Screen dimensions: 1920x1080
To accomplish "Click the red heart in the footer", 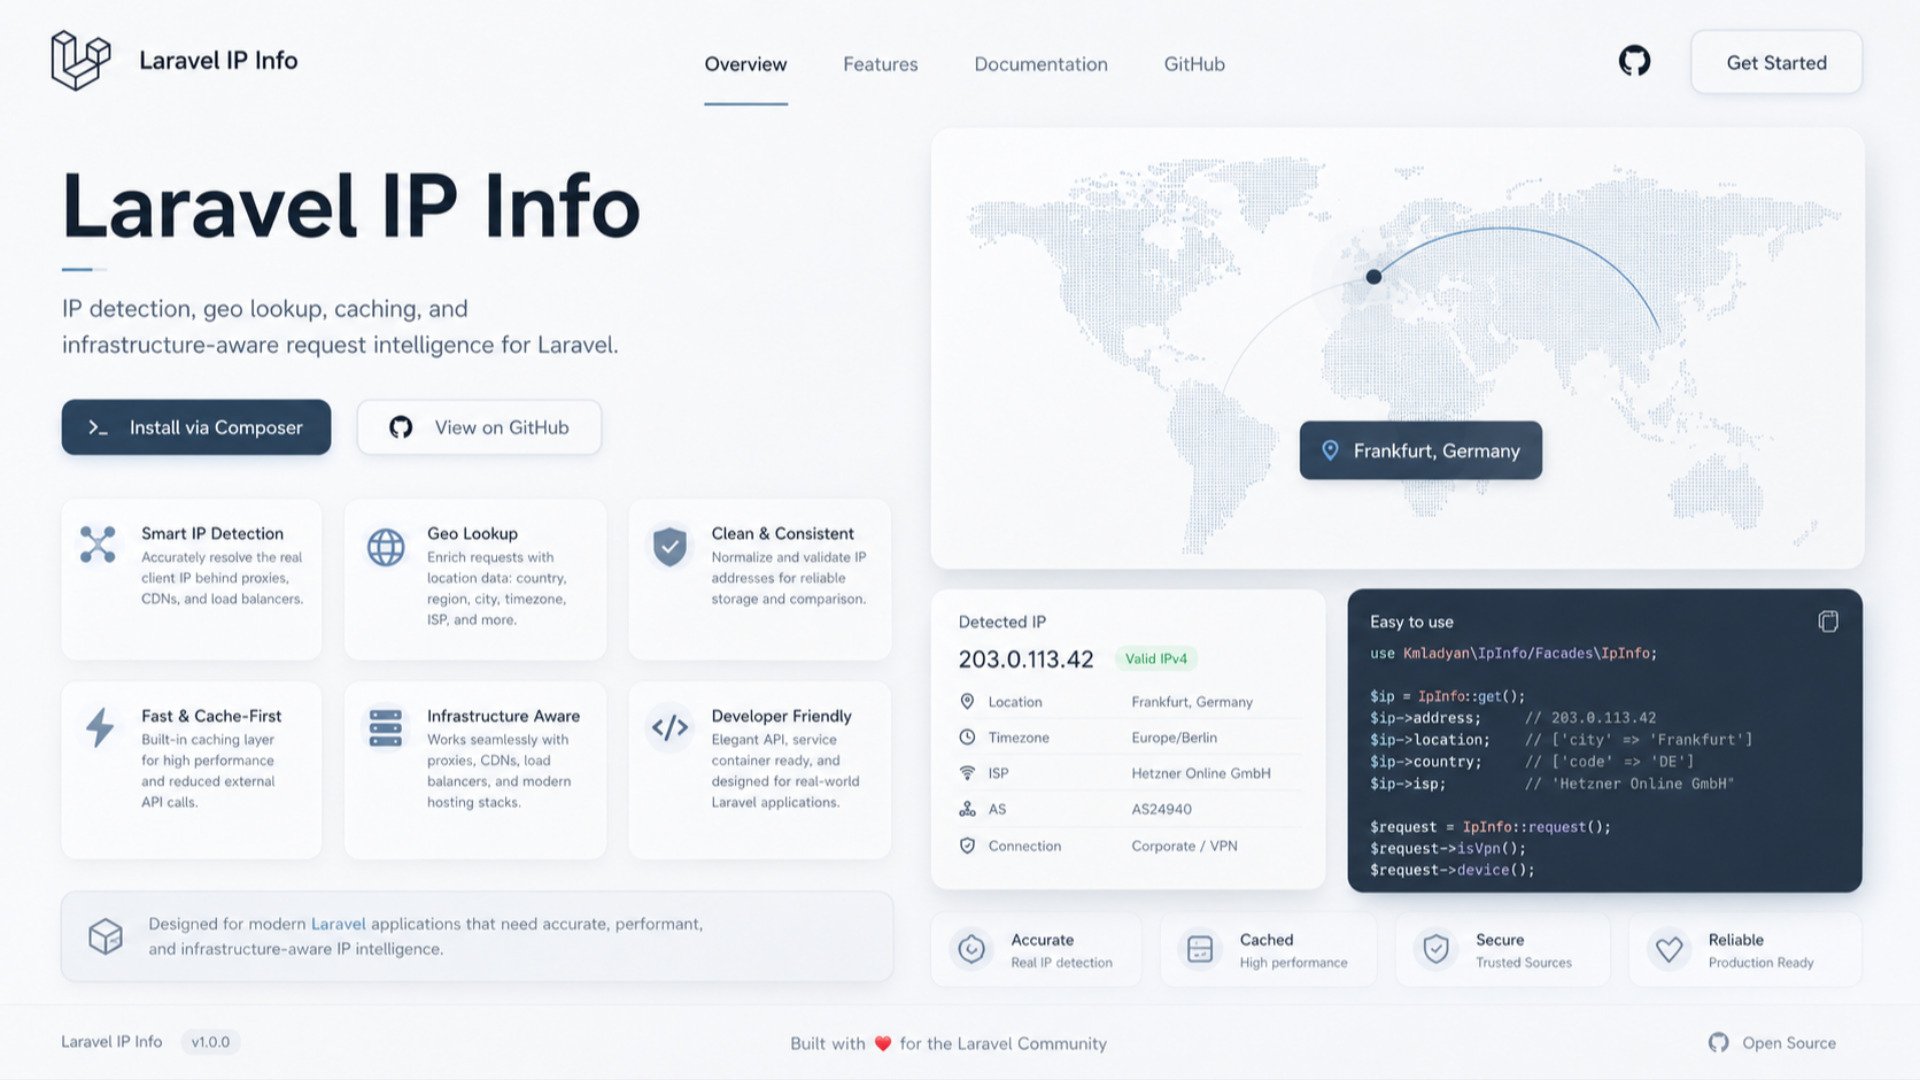I will tap(883, 1044).
